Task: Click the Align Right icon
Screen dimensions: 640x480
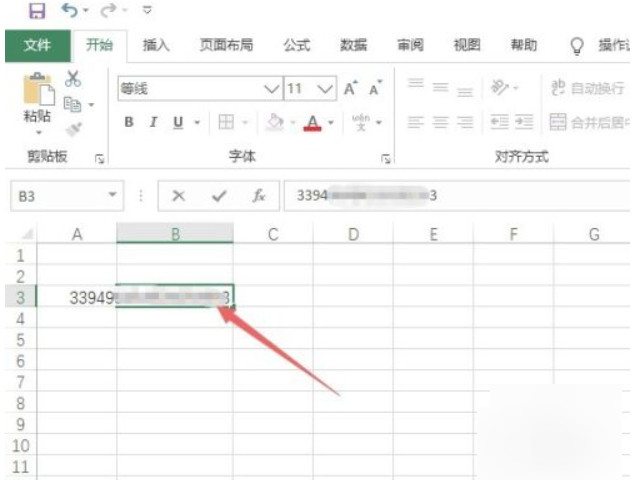Action: tap(465, 122)
